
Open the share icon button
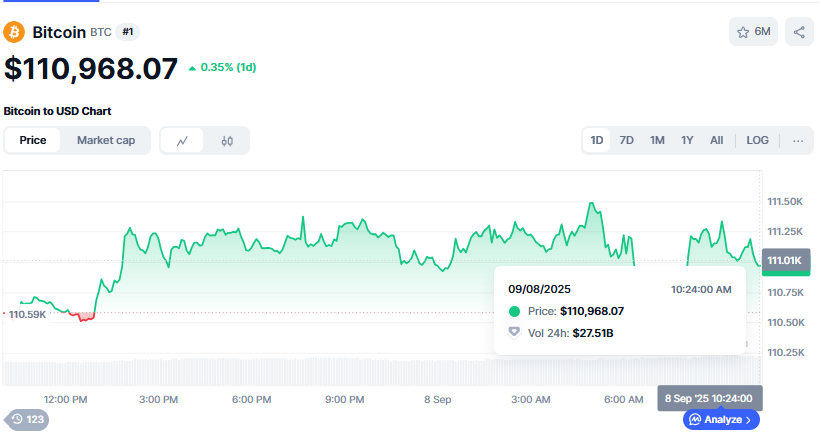pos(799,32)
